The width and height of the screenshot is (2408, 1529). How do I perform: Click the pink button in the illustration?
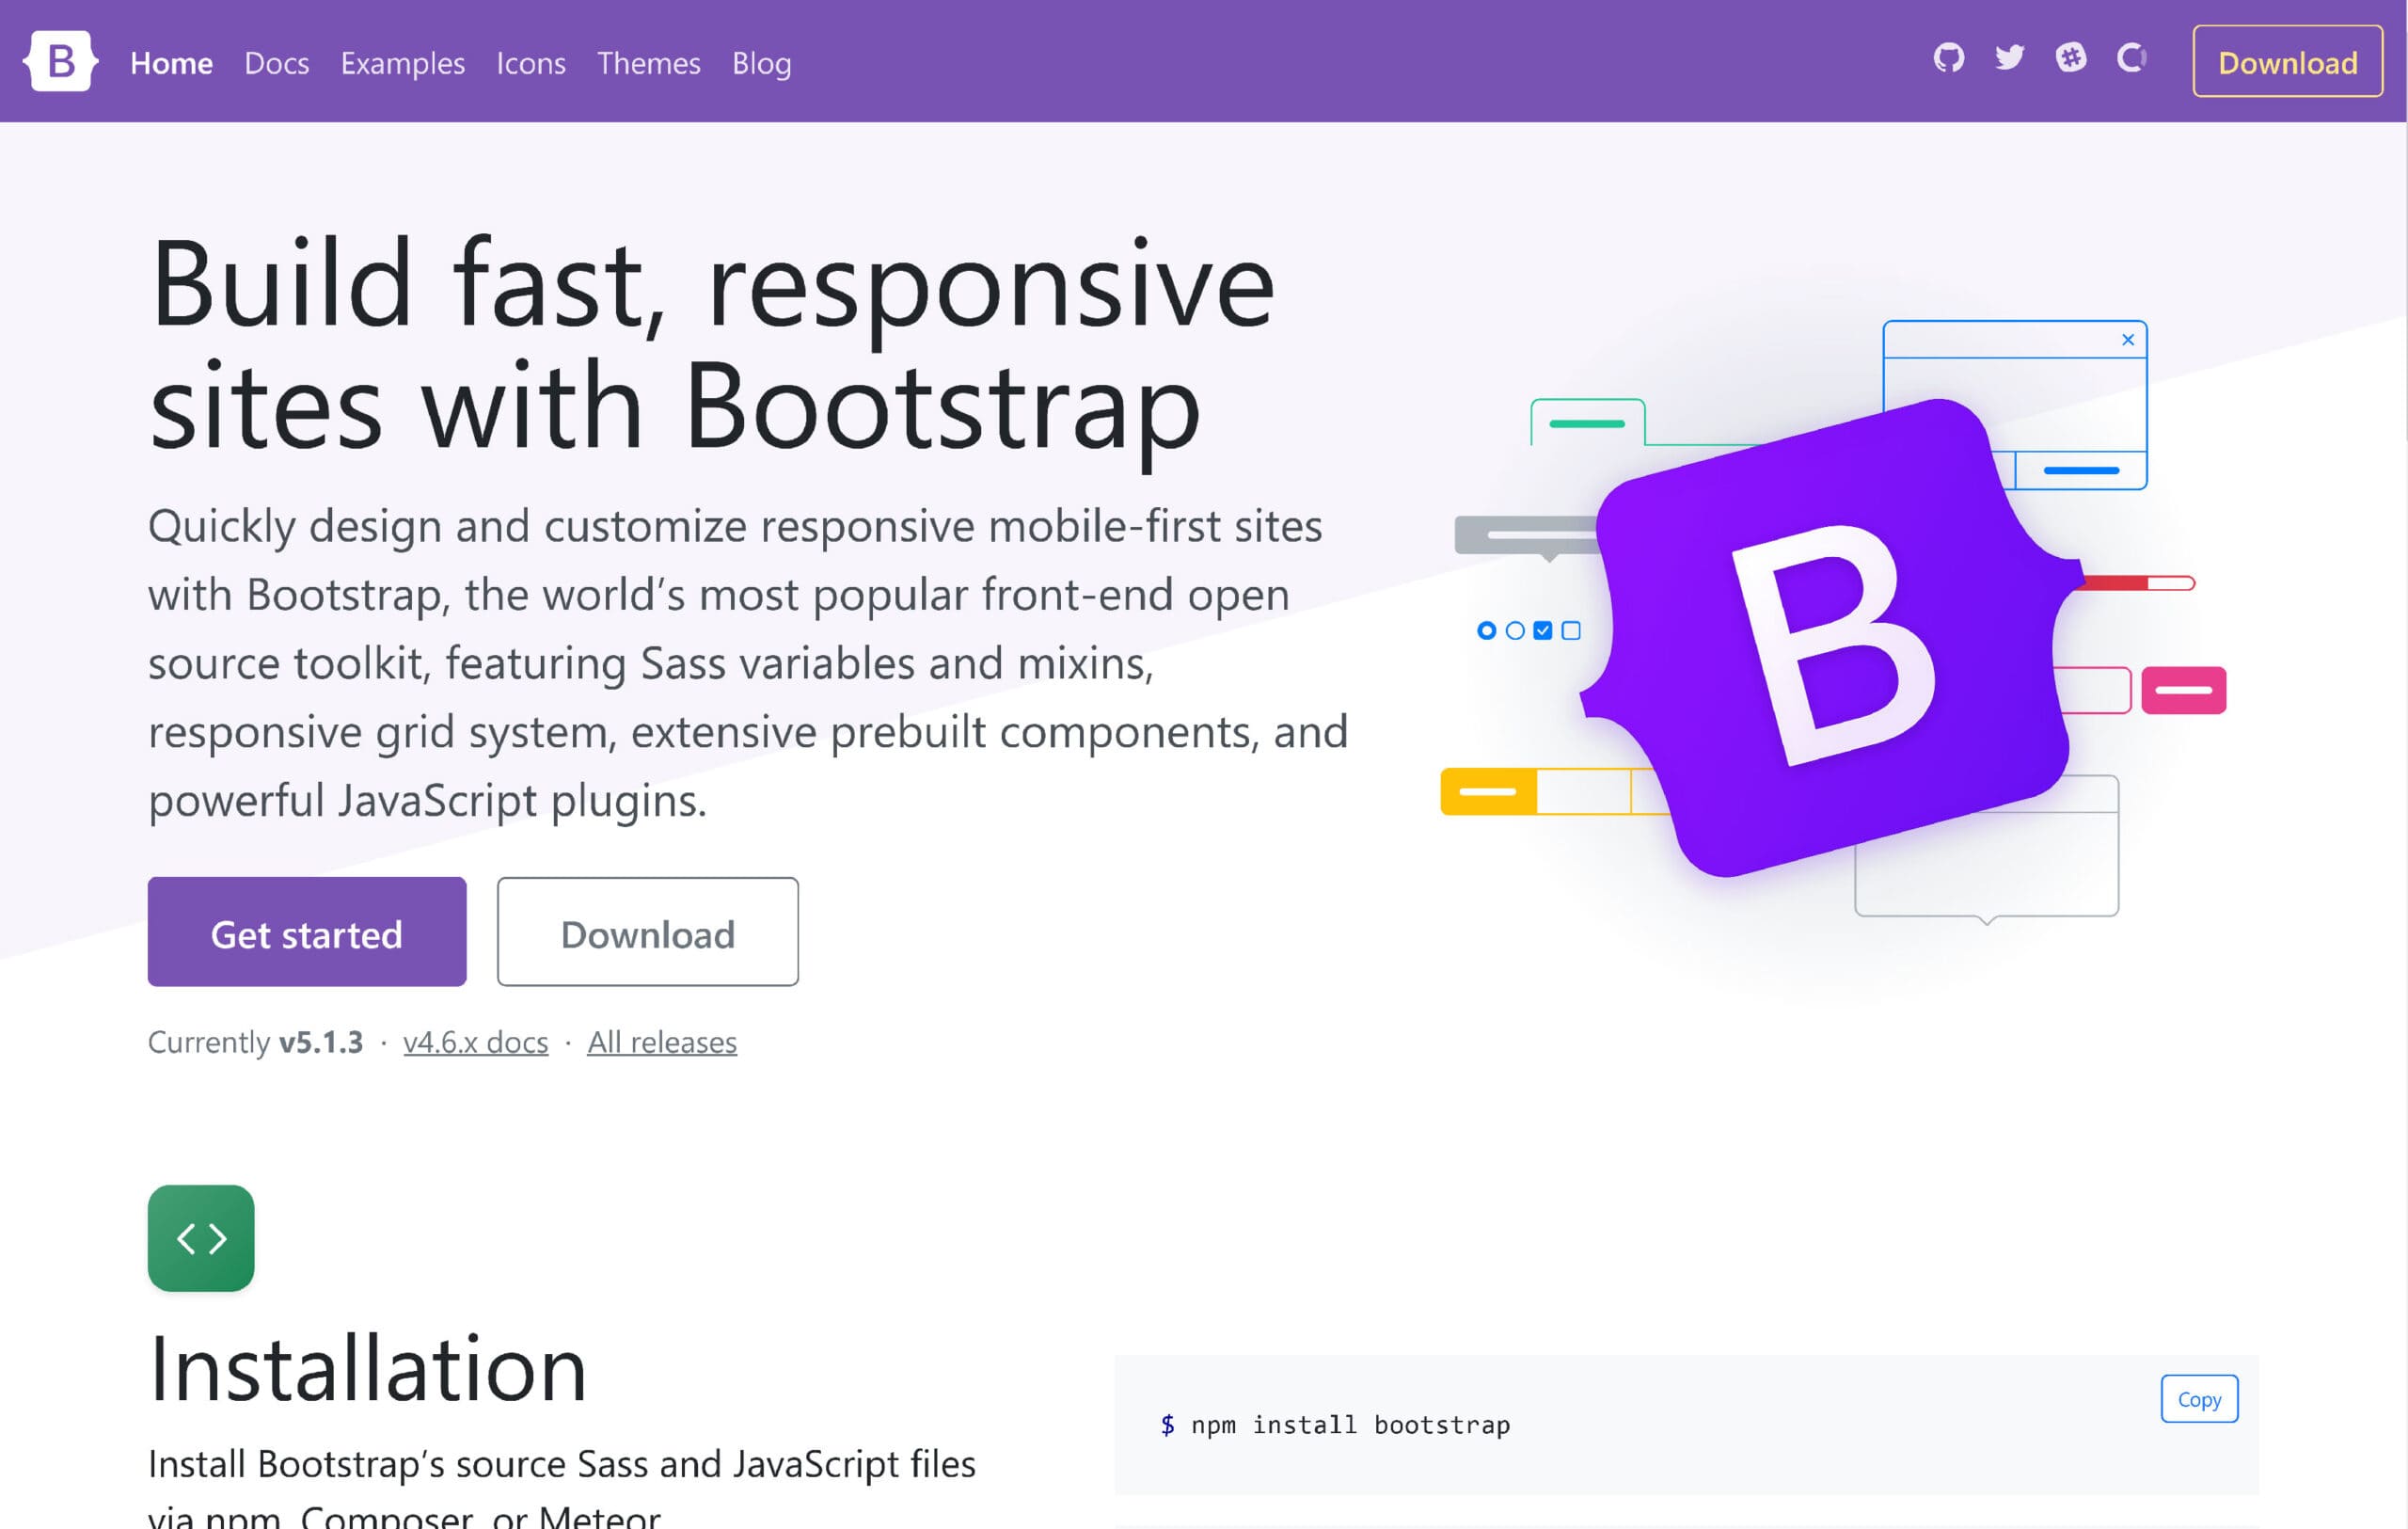2183,690
